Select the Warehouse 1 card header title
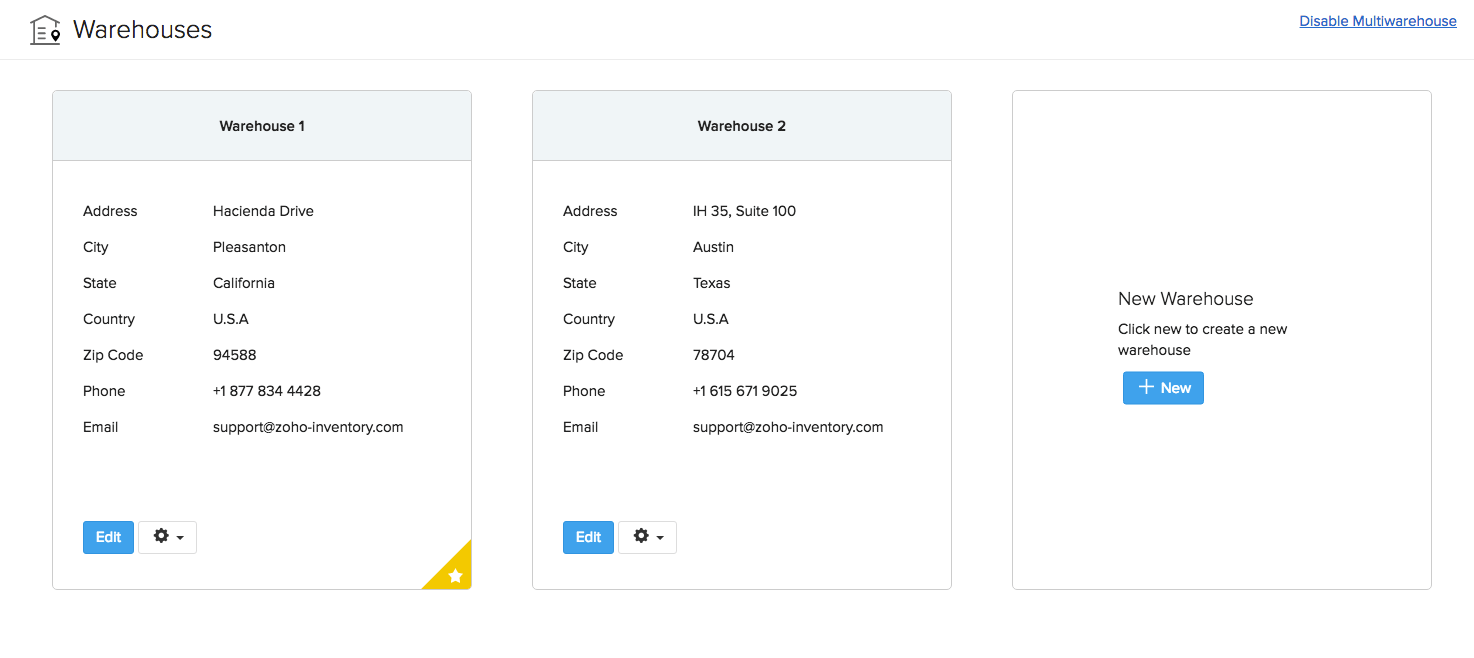This screenshot has height=658, width=1474. click(262, 126)
